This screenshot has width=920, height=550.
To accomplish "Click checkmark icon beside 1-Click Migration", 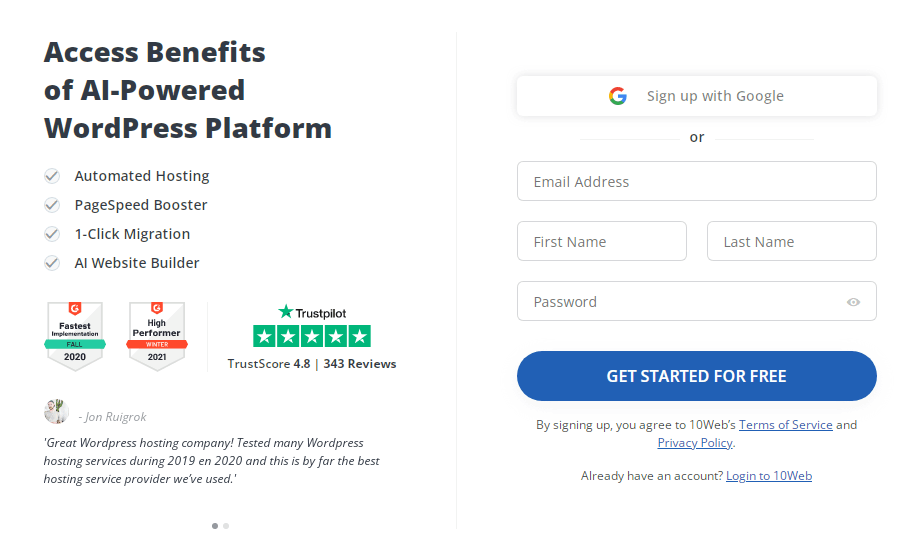I will [52, 234].
